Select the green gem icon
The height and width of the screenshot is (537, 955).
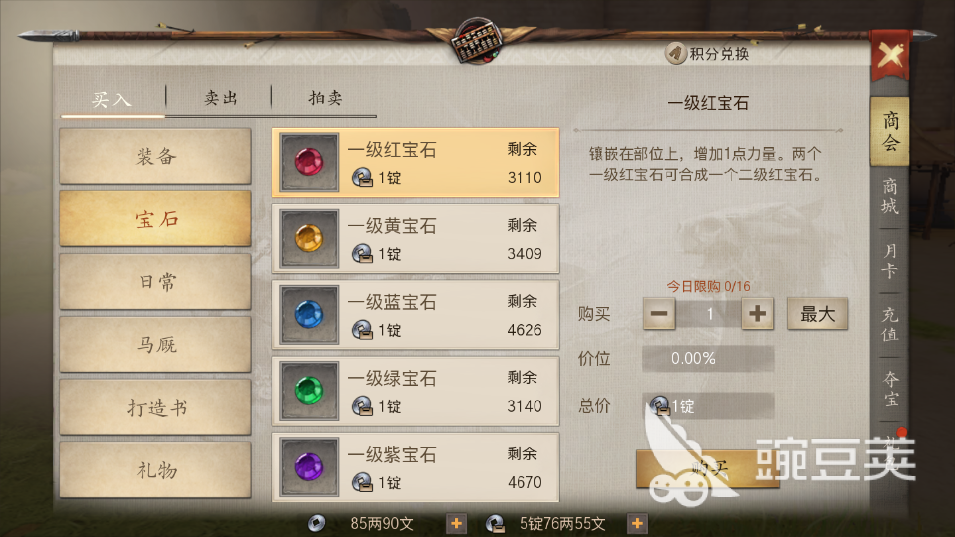pyautogui.click(x=309, y=391)
